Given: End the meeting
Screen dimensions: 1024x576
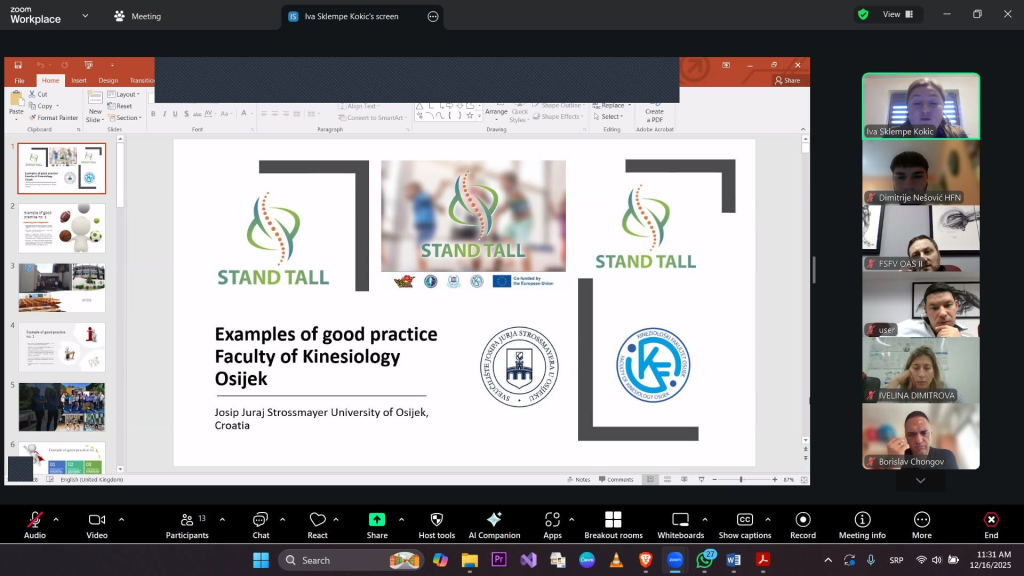Looking at the screenshot, I should (x=991, y=525).
